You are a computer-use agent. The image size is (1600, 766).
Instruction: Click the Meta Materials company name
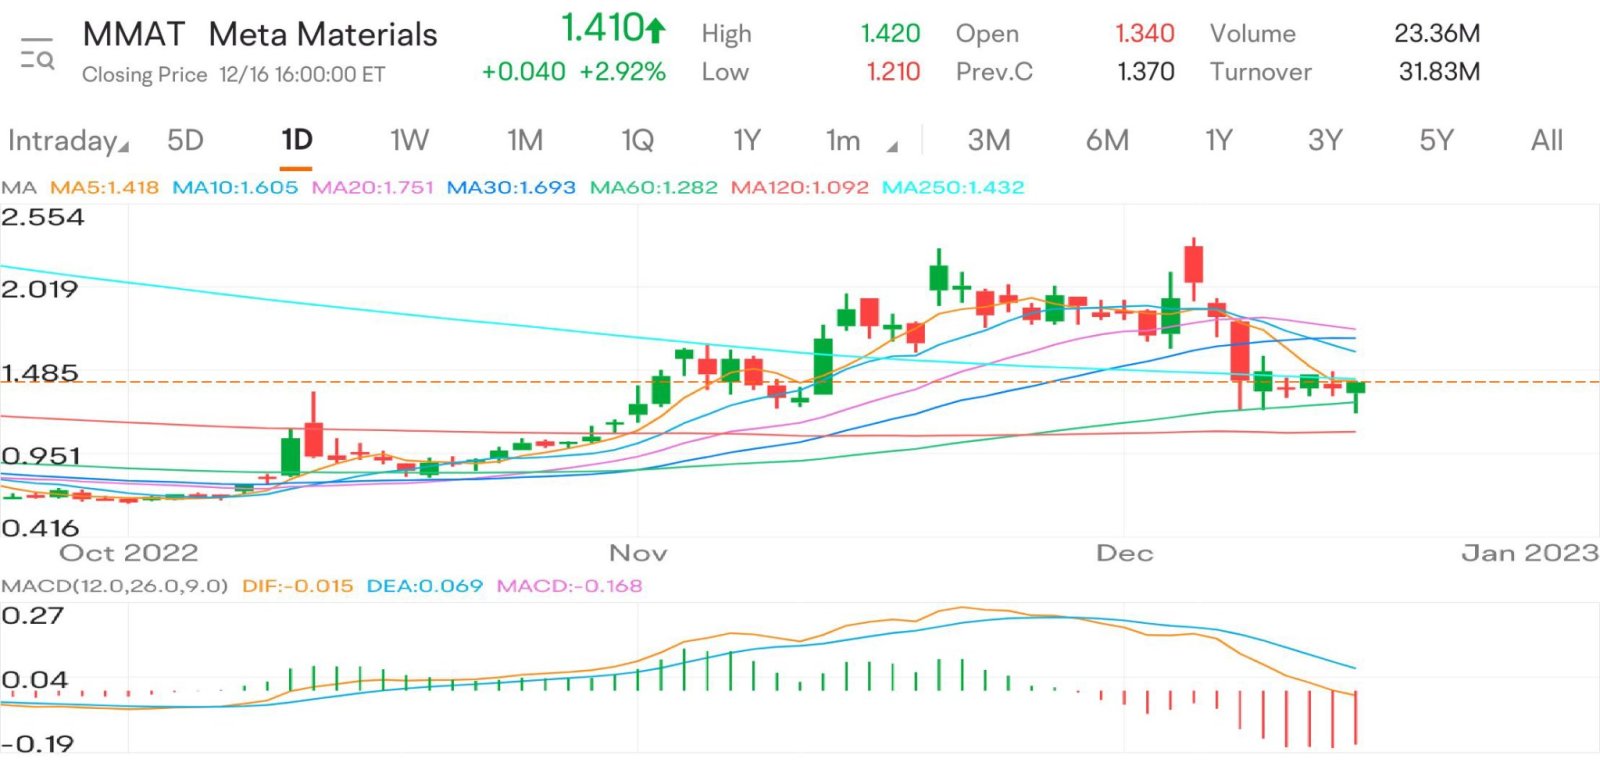(323, 35)
